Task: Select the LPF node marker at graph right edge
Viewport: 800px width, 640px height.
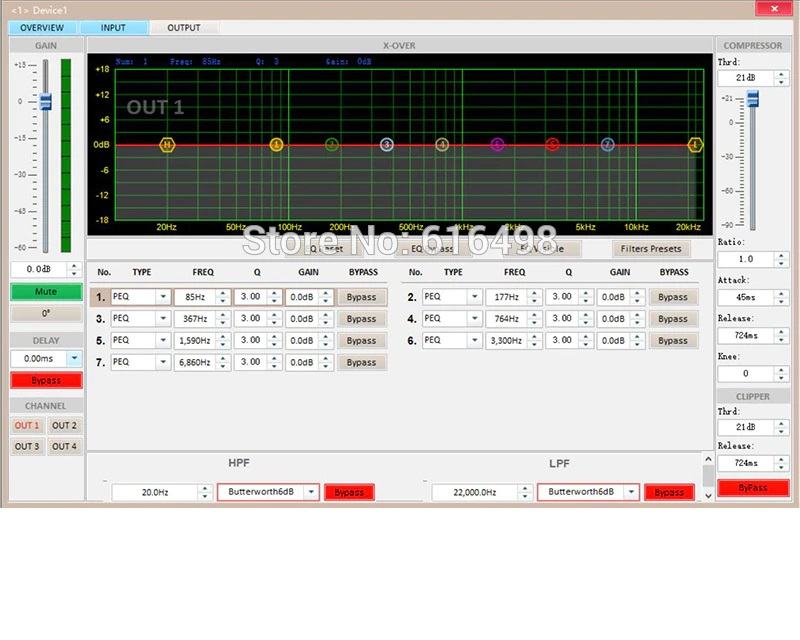Action: pos(696,145)
